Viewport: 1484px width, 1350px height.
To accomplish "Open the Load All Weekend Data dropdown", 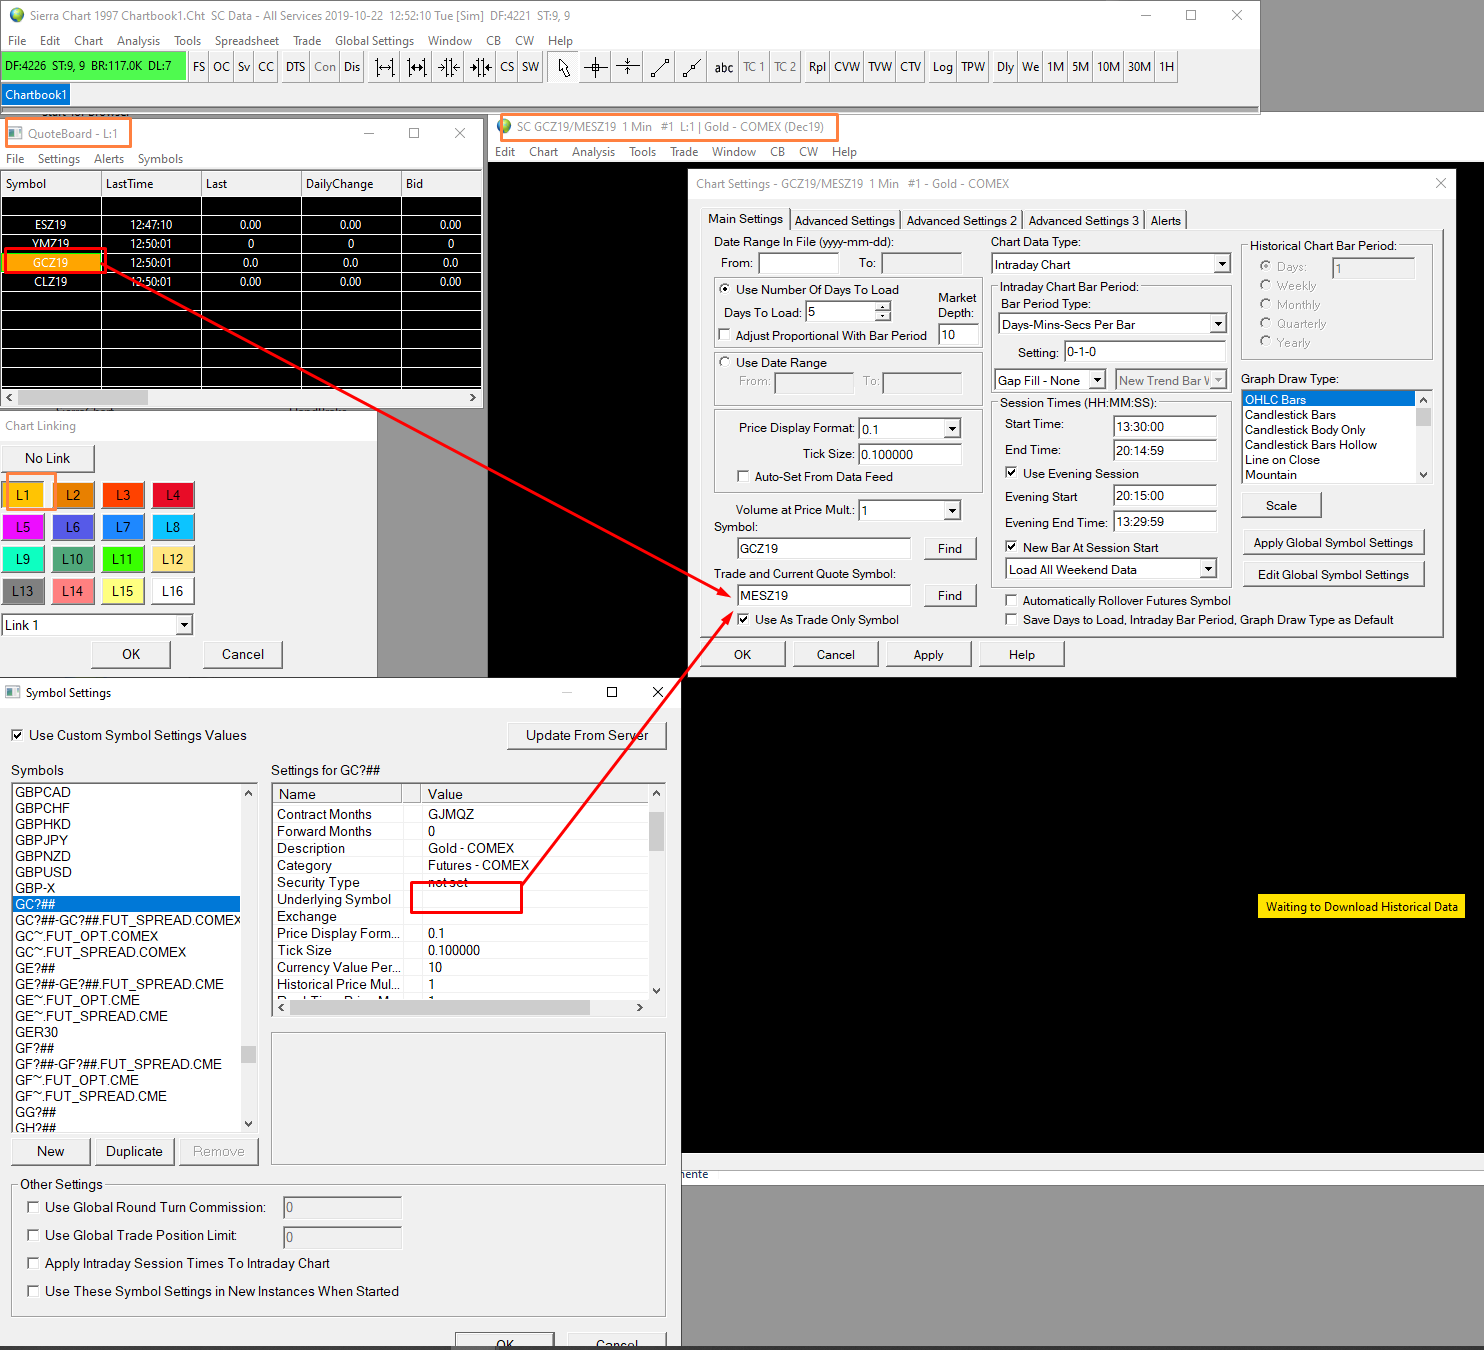I will [1208, 569].
